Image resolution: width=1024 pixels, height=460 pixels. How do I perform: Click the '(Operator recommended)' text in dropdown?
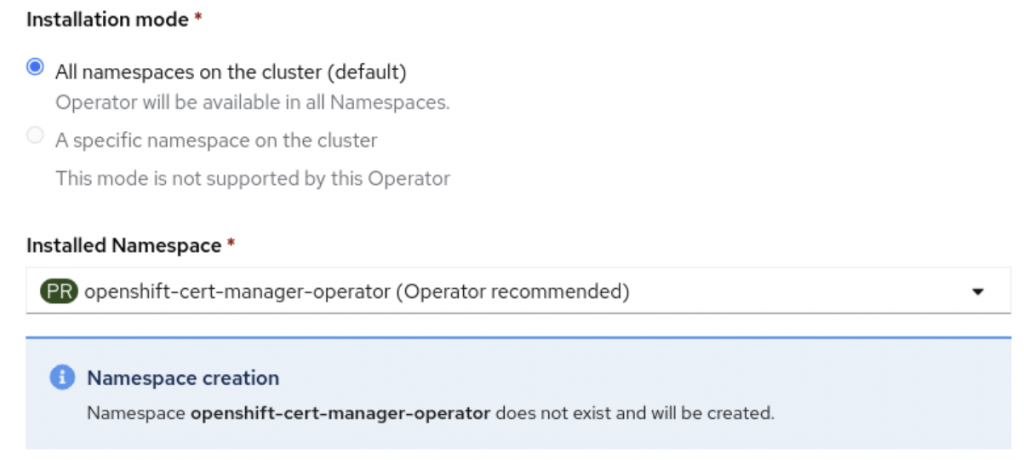513,291
